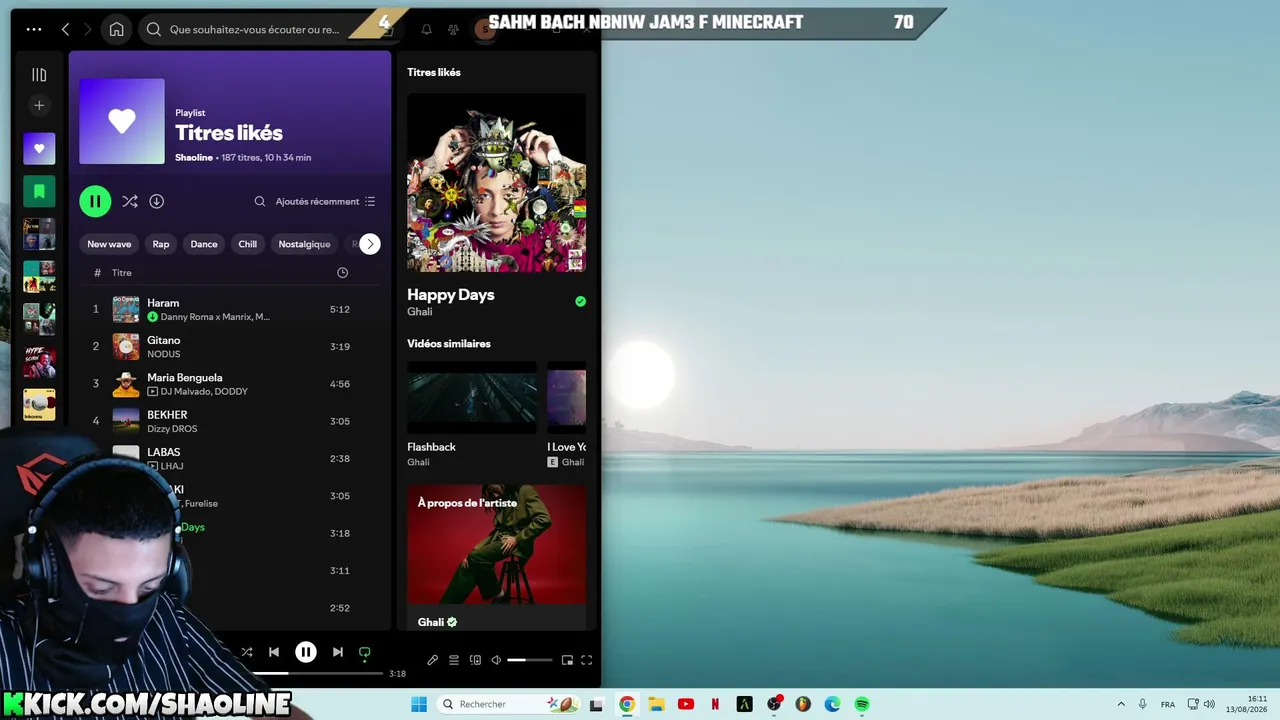Open the play queue
The image size is (1280, 720).
(x=453, y=660)
